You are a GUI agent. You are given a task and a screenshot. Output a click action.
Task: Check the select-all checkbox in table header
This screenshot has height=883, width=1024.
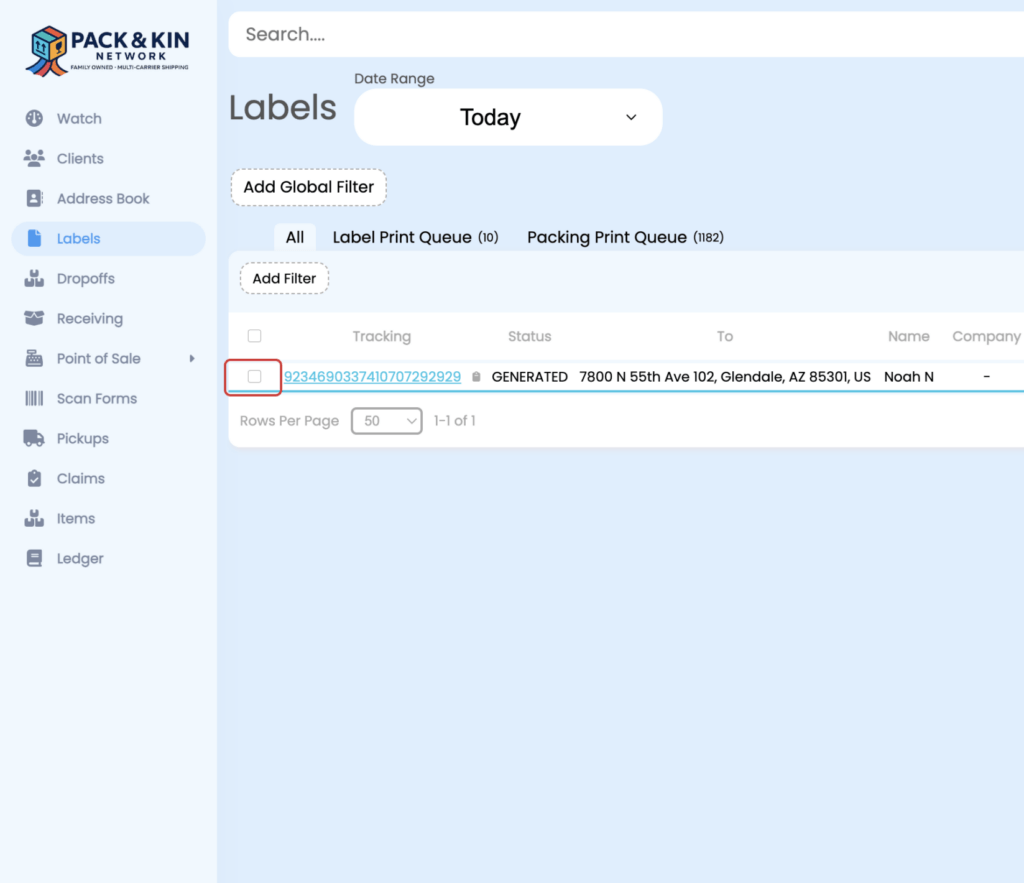point(254,336)
